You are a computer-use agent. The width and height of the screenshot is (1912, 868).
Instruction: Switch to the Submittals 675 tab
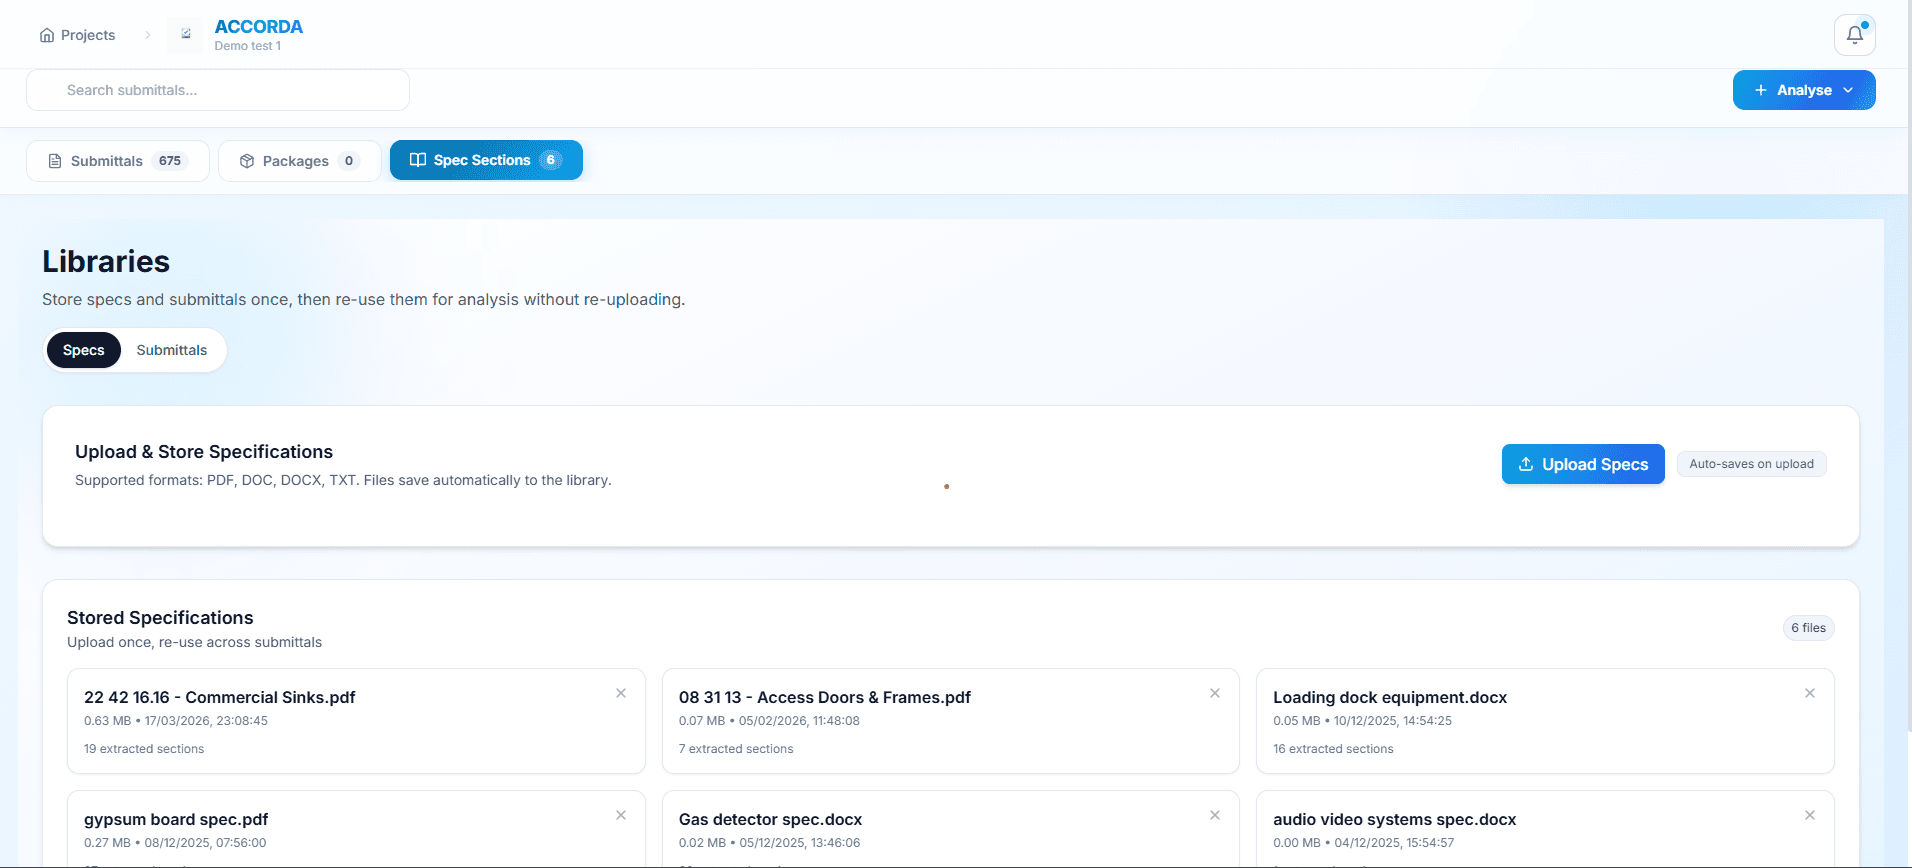[x=118, y=161]
